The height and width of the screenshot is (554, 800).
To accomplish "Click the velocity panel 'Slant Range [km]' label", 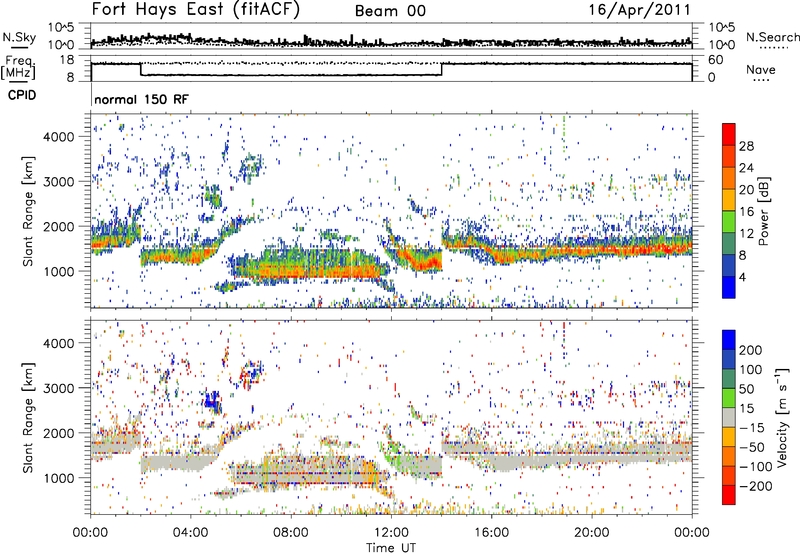I will (28, 417).
